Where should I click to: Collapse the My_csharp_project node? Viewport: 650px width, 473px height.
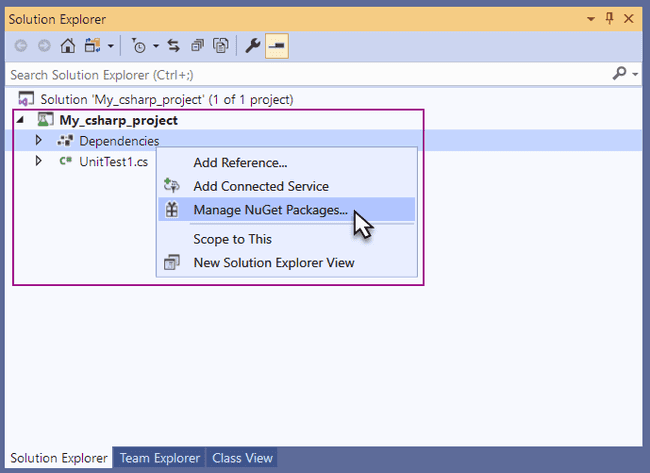(21, 120)
